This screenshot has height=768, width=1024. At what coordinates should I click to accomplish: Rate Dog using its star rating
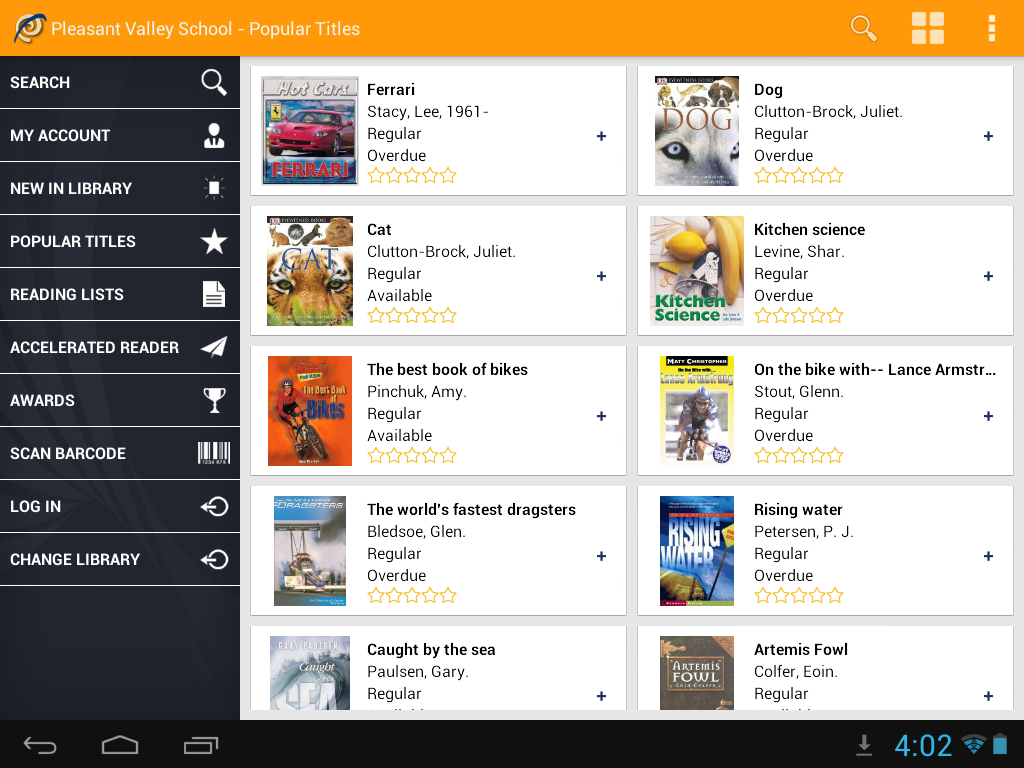(799, 176)
